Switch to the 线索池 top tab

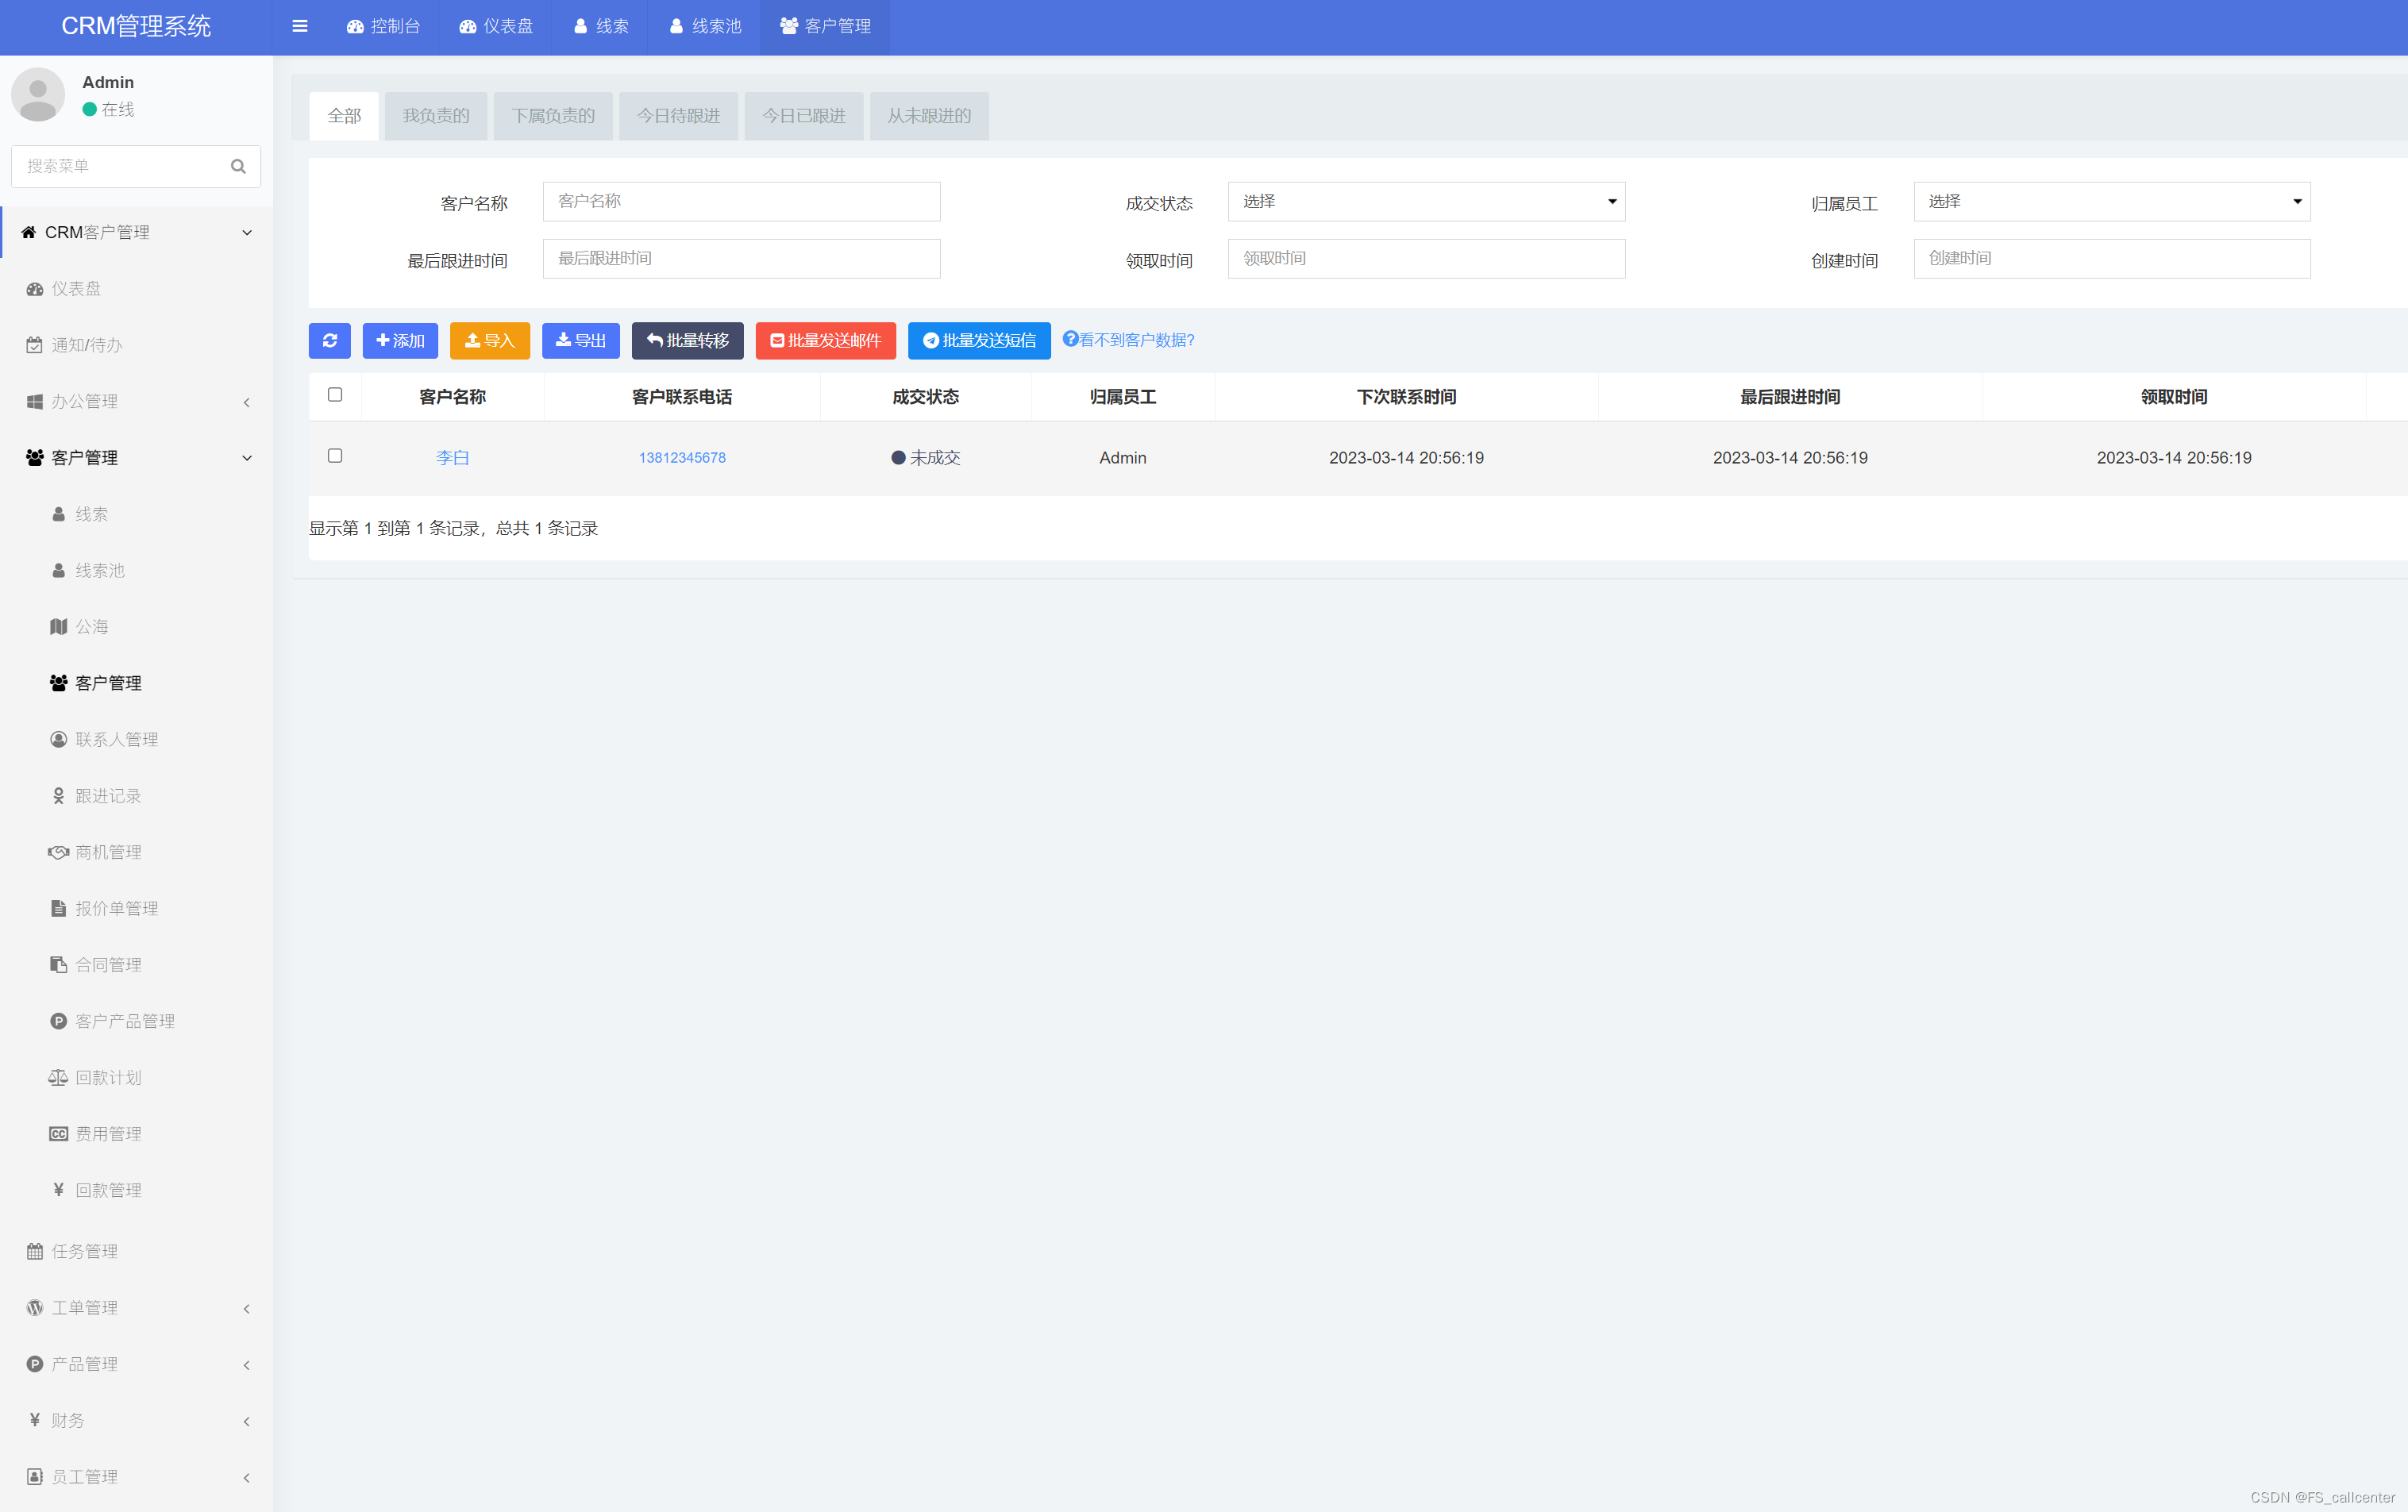(x=705, y=26)
